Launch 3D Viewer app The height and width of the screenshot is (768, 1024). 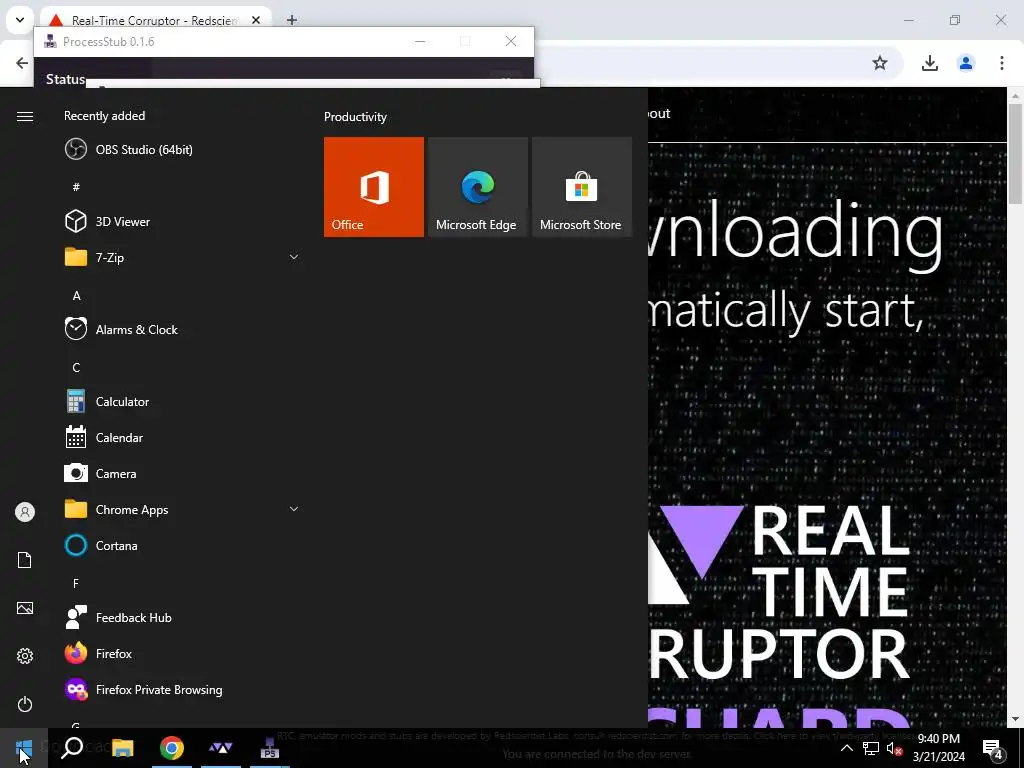pyautogui.click(x=182, y=221)
